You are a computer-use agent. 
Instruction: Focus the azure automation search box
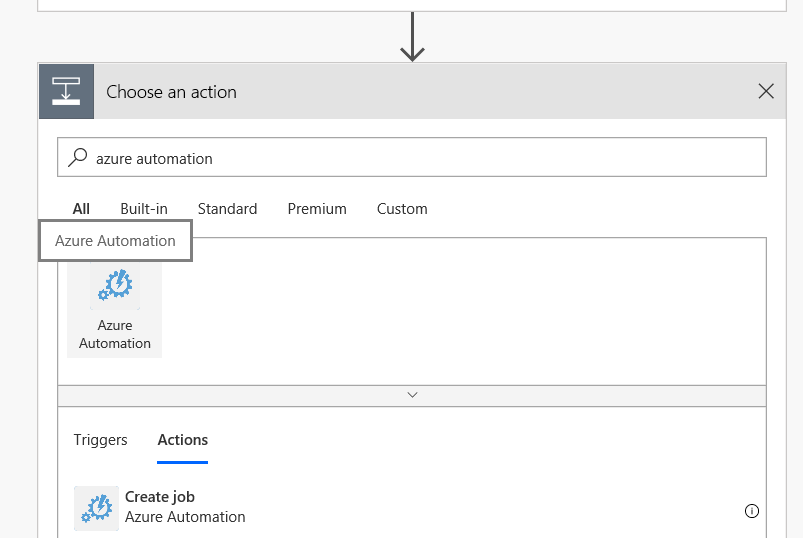pyautogui.click(x=420, y=158)
